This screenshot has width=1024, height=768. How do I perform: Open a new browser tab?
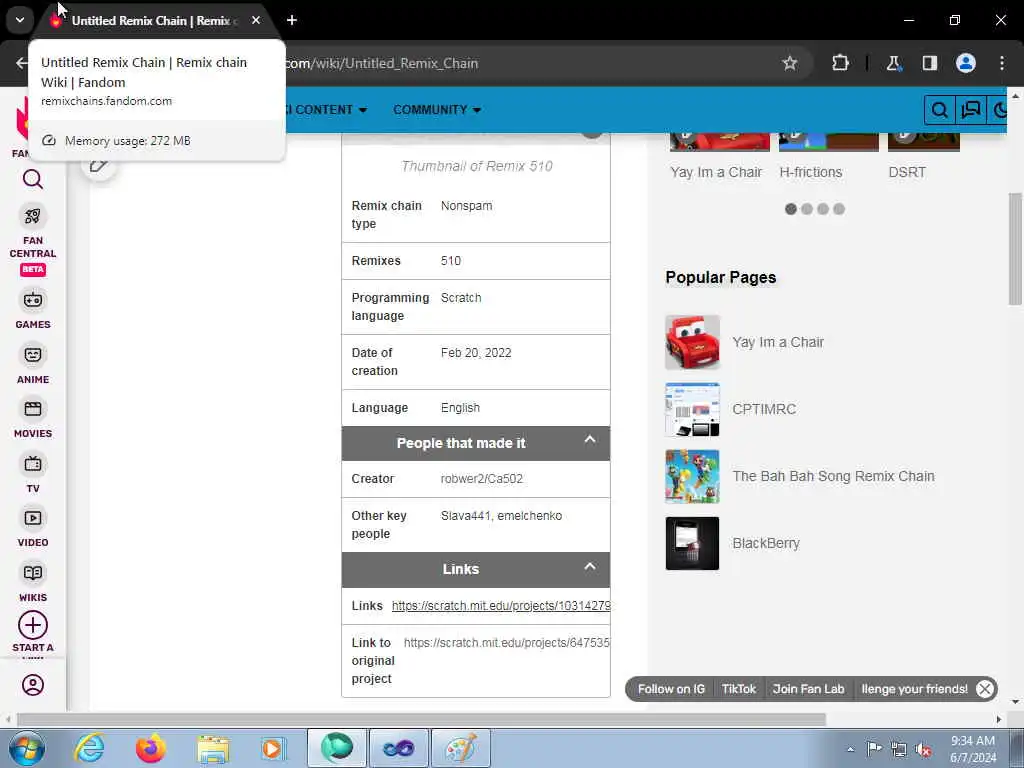click(x=292, y=20)
